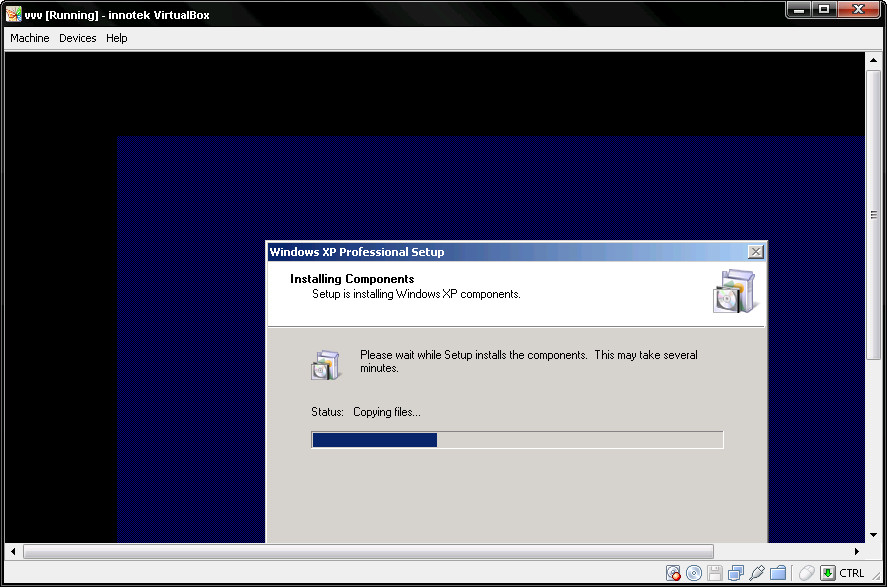The width and height of the screenshot is (887, 587).
Task: Click the mouse capture indicator icon
Action: pyautogui.click(x=807, y=573)
